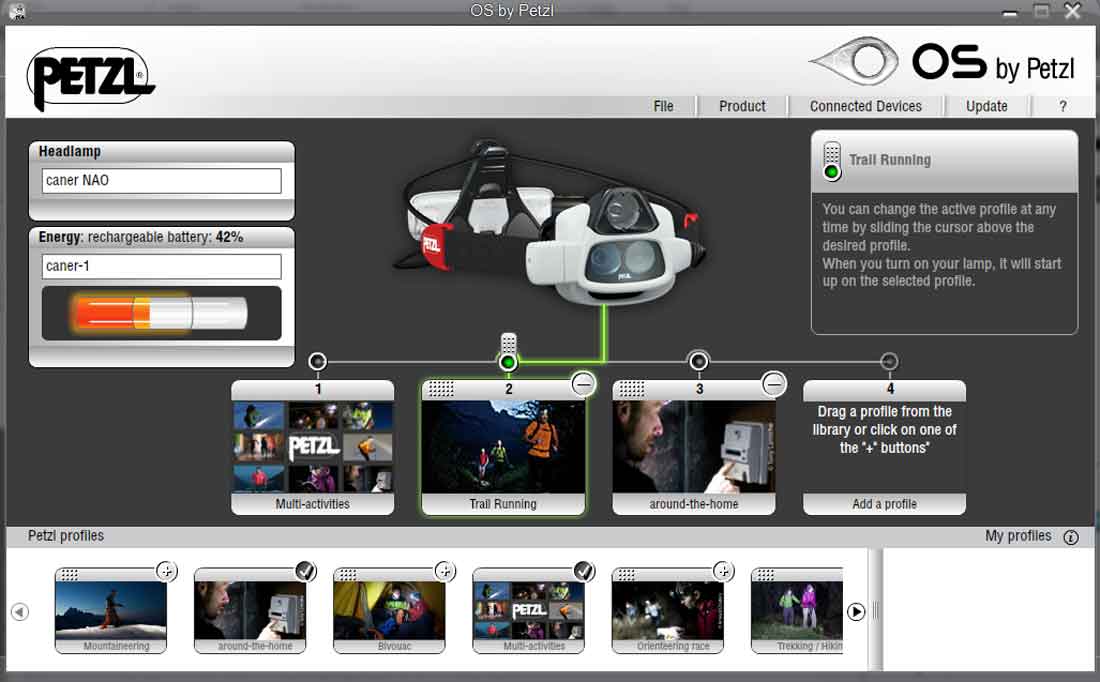Remove the around-the-home profile with minus

(774, 384)
